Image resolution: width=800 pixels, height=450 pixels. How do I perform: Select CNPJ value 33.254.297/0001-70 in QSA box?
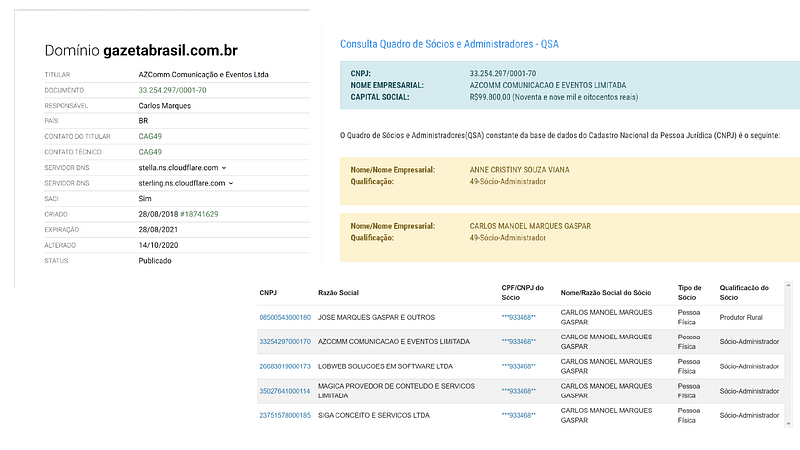click(x=503, y=73)
